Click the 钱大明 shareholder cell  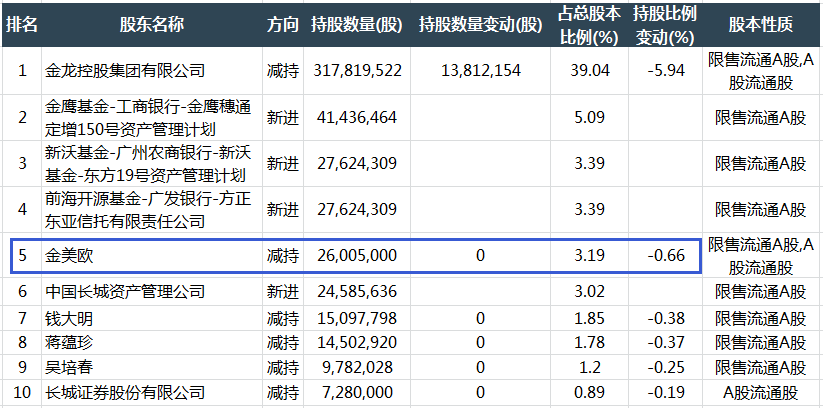pos(152,318)
